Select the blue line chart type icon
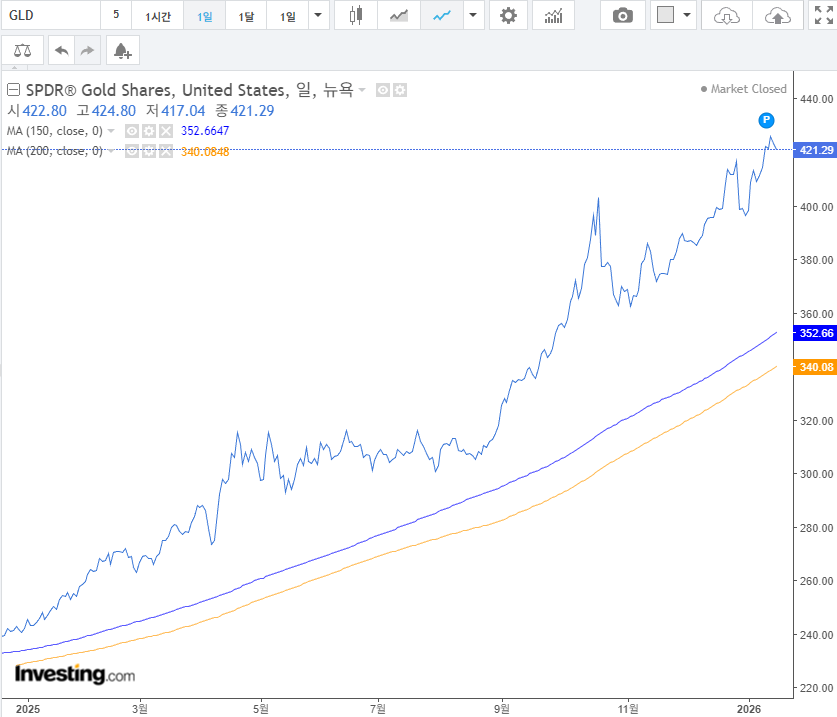The image size is (837, 717). [x=442, y=15]
